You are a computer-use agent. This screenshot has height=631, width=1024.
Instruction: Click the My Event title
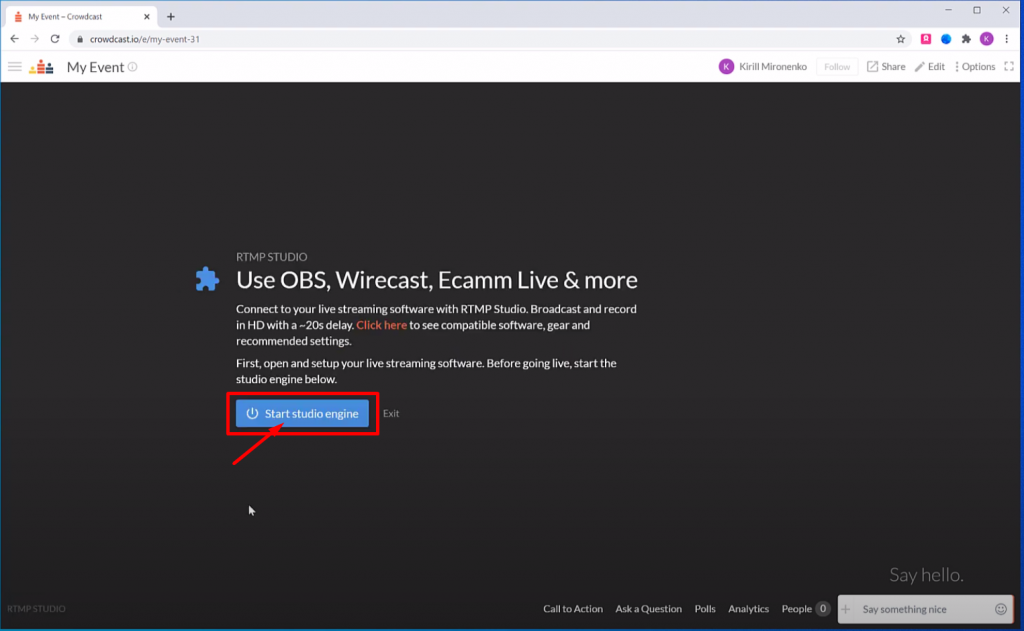(x=95, y=67)
